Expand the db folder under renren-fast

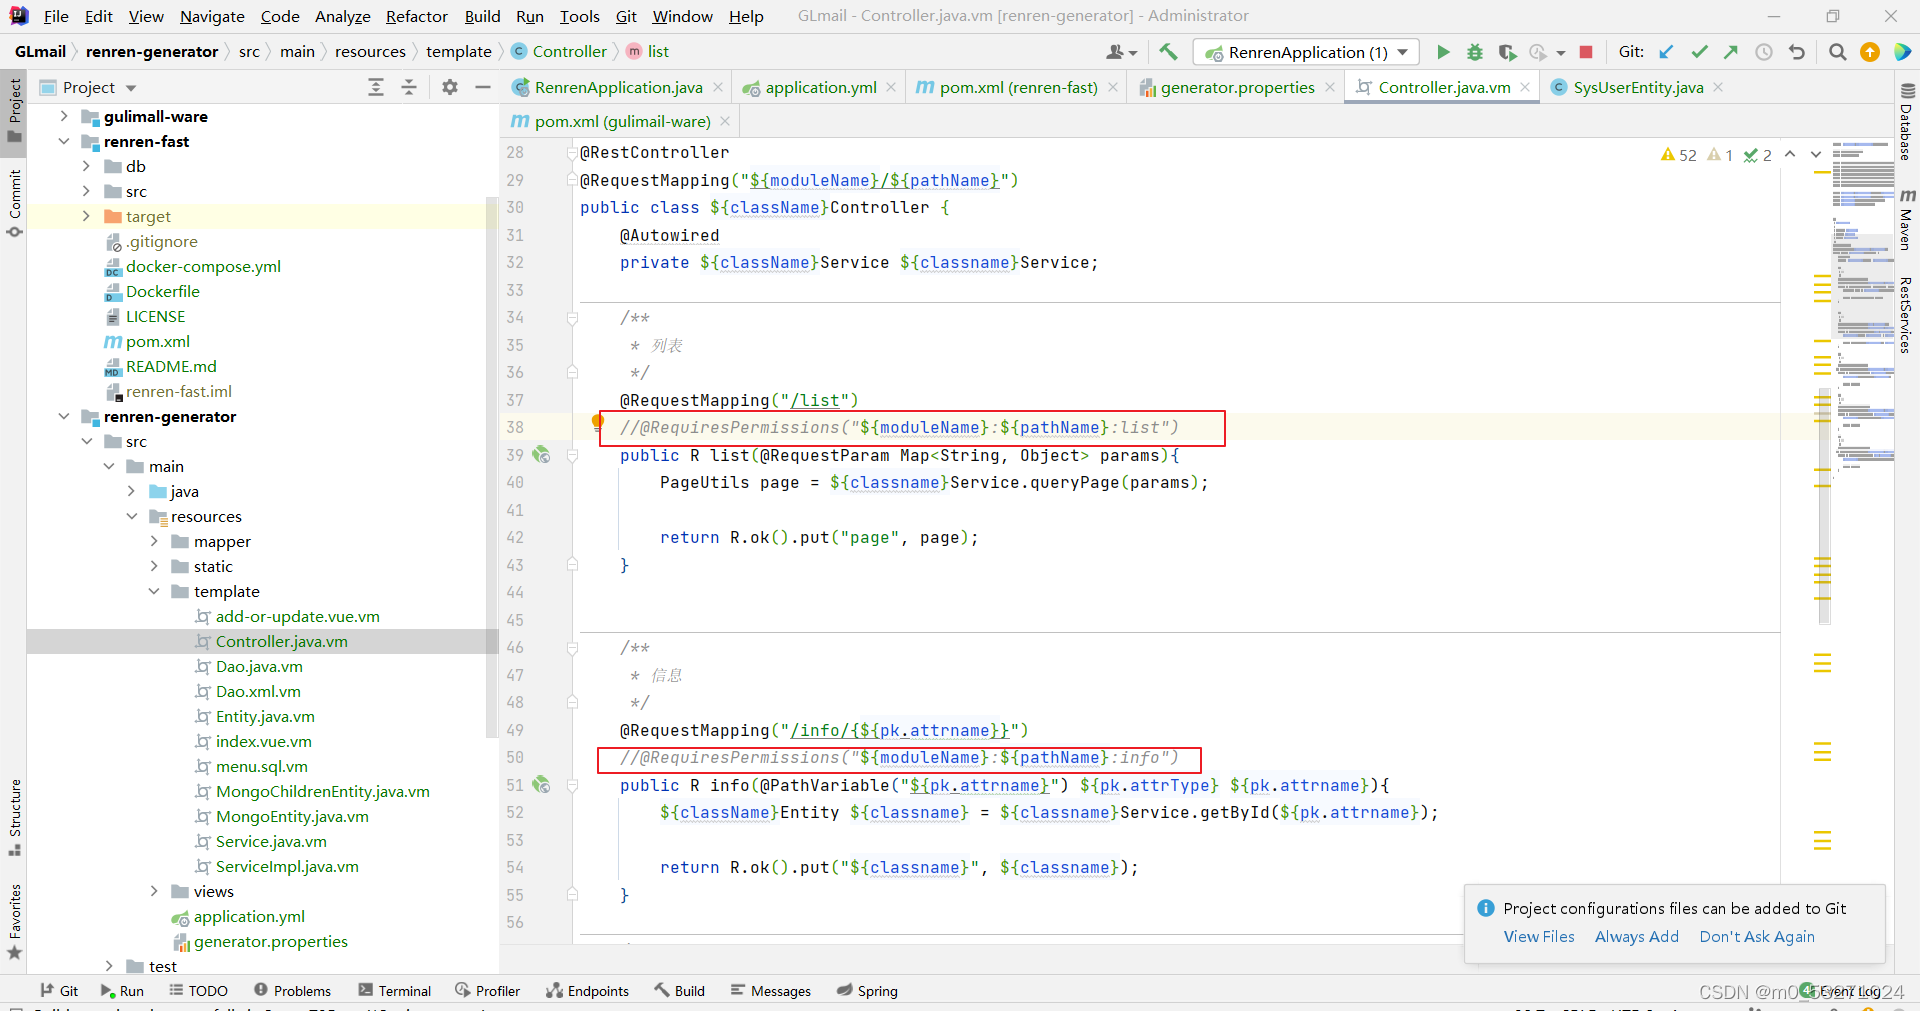pos(86,167)
